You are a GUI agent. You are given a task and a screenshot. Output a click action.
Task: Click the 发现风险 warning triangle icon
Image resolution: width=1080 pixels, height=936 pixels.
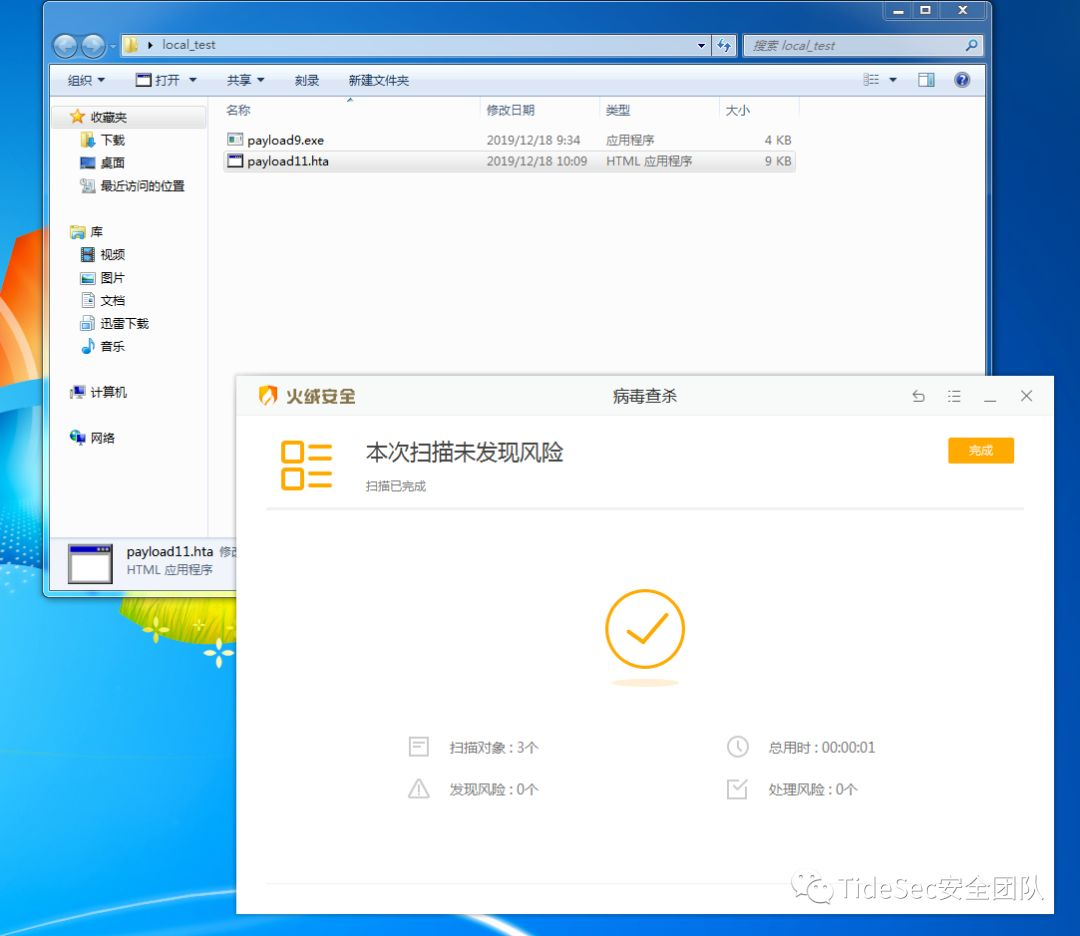419,789
